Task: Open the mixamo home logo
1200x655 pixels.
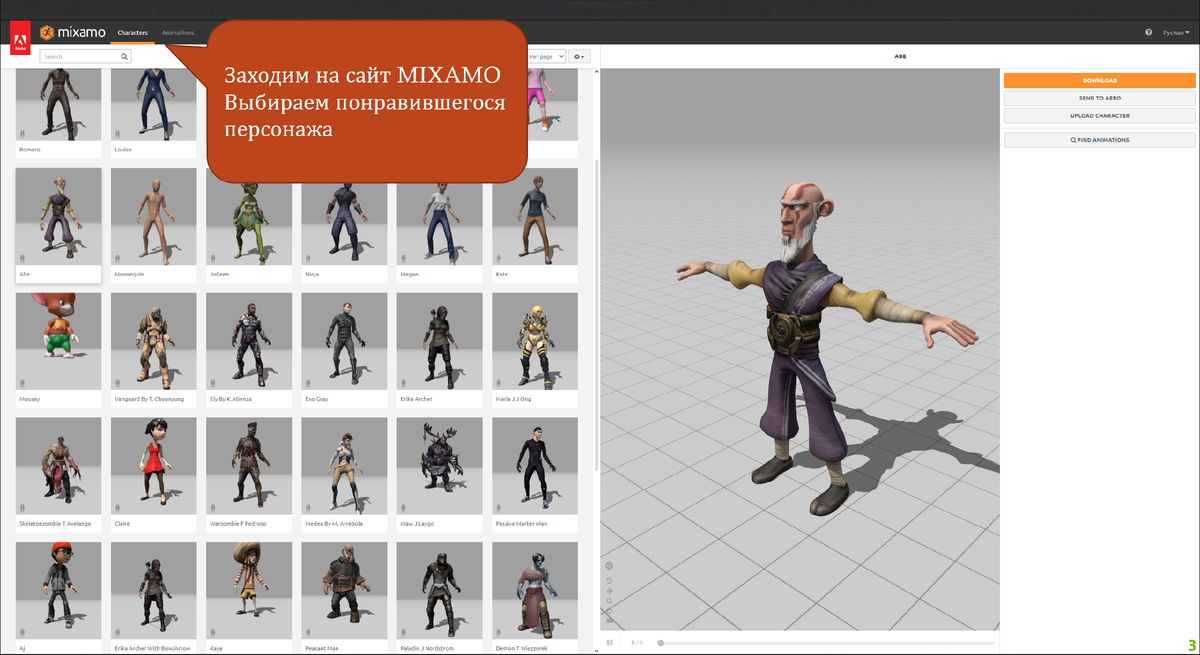Action: pyautogui.click(x=73, y=33)
